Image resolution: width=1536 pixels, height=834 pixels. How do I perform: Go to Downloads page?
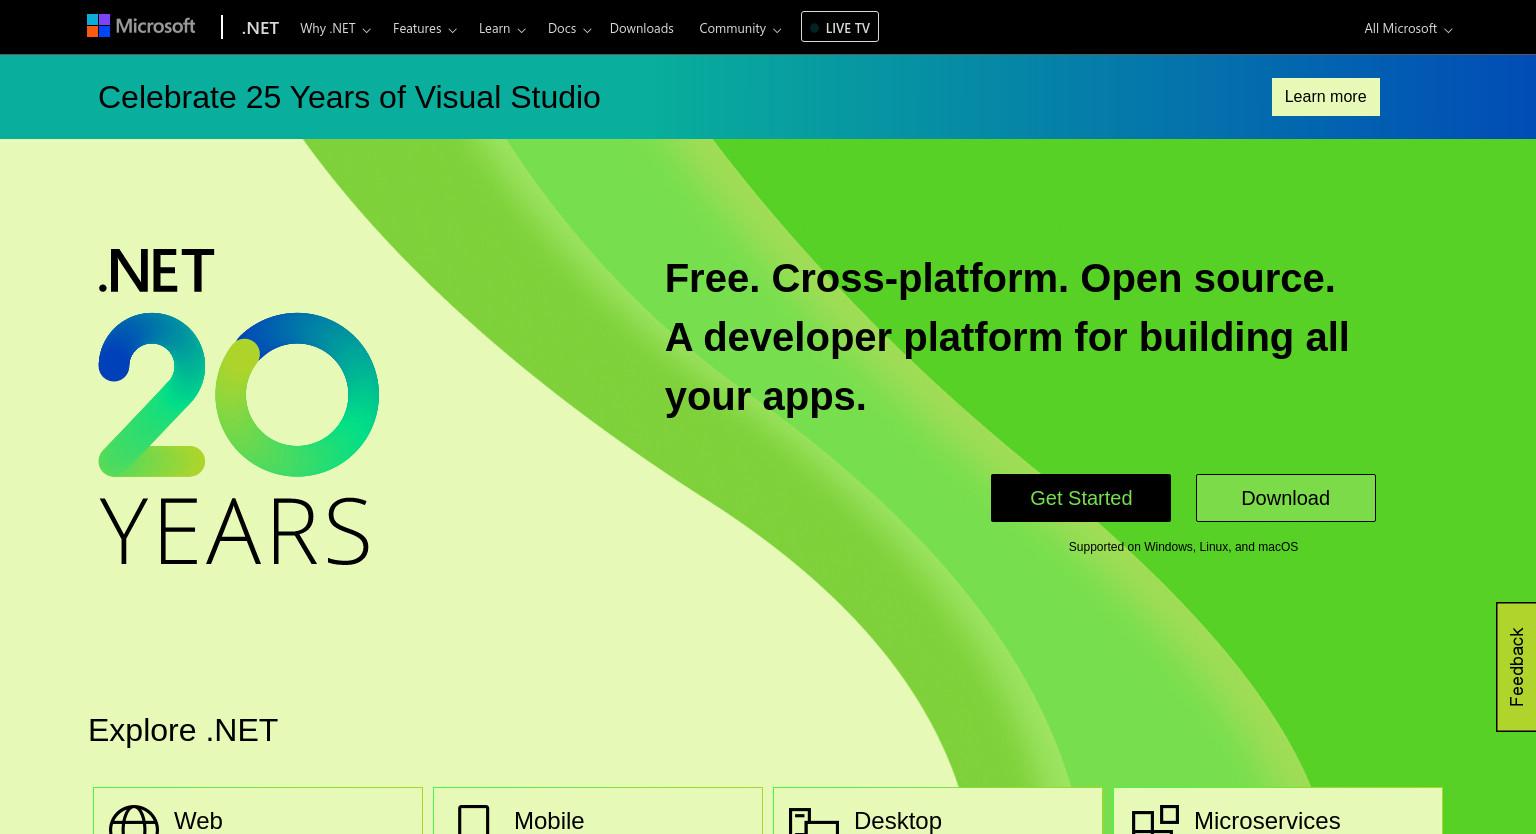pos(641,28)
